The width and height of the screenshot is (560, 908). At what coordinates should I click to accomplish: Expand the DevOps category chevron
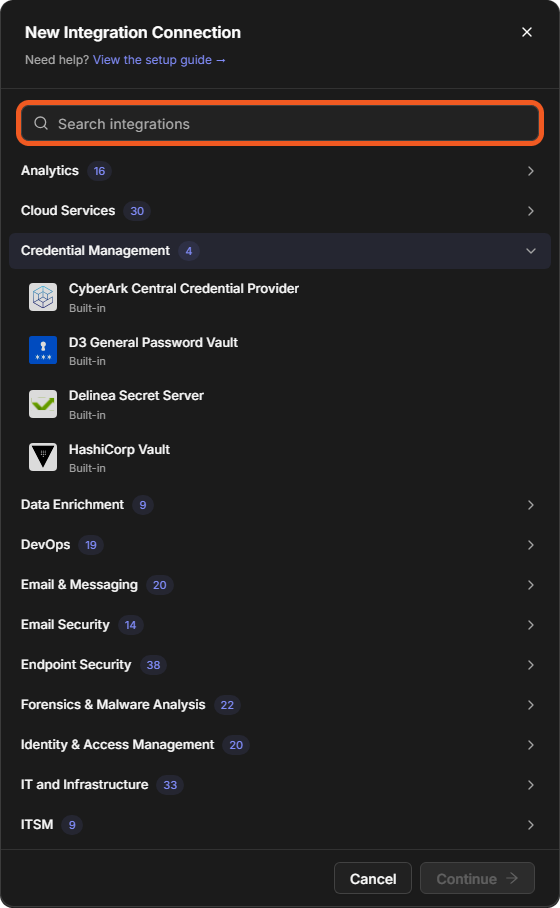530,545
